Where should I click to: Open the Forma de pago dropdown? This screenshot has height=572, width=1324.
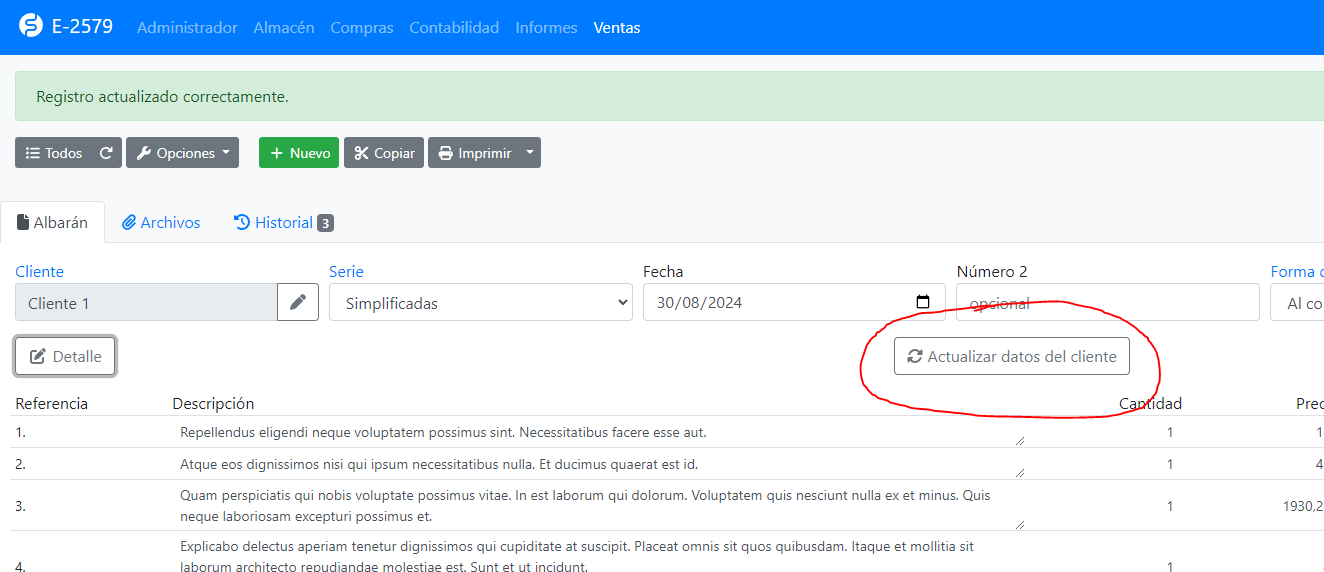(1297, 302)
